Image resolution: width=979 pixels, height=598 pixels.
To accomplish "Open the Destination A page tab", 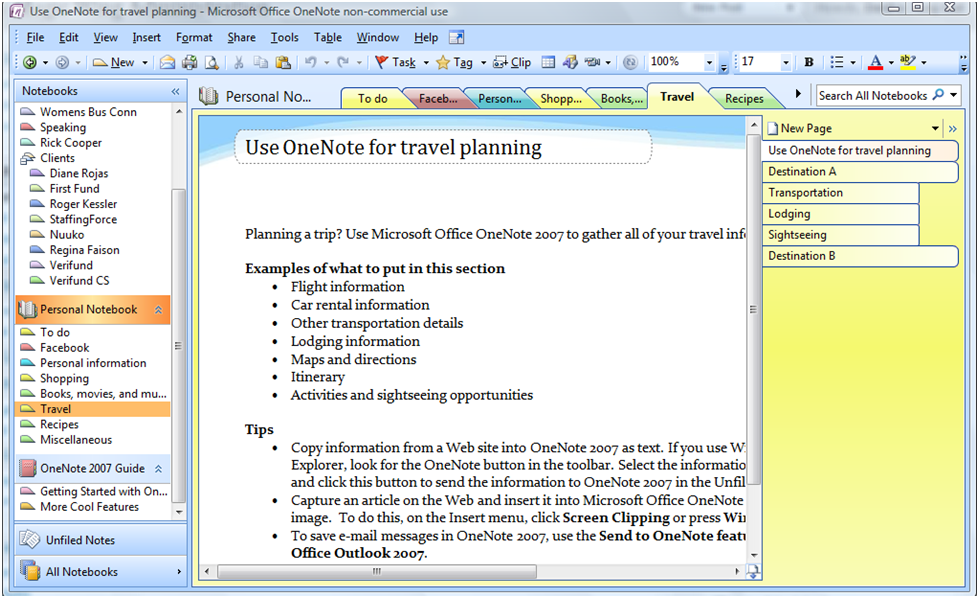I will click(859, 172).
